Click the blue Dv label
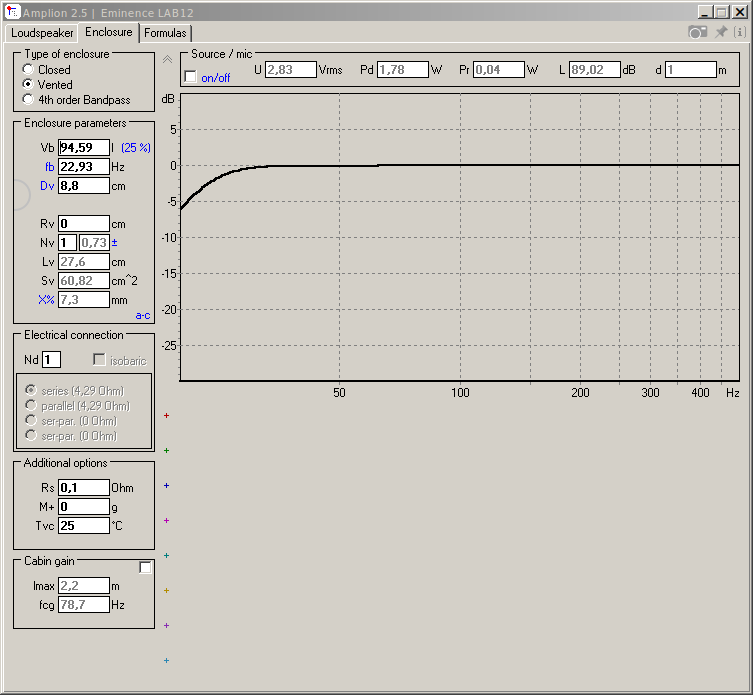753x695 pixels. pyautogui.click(x=47, y=186)
